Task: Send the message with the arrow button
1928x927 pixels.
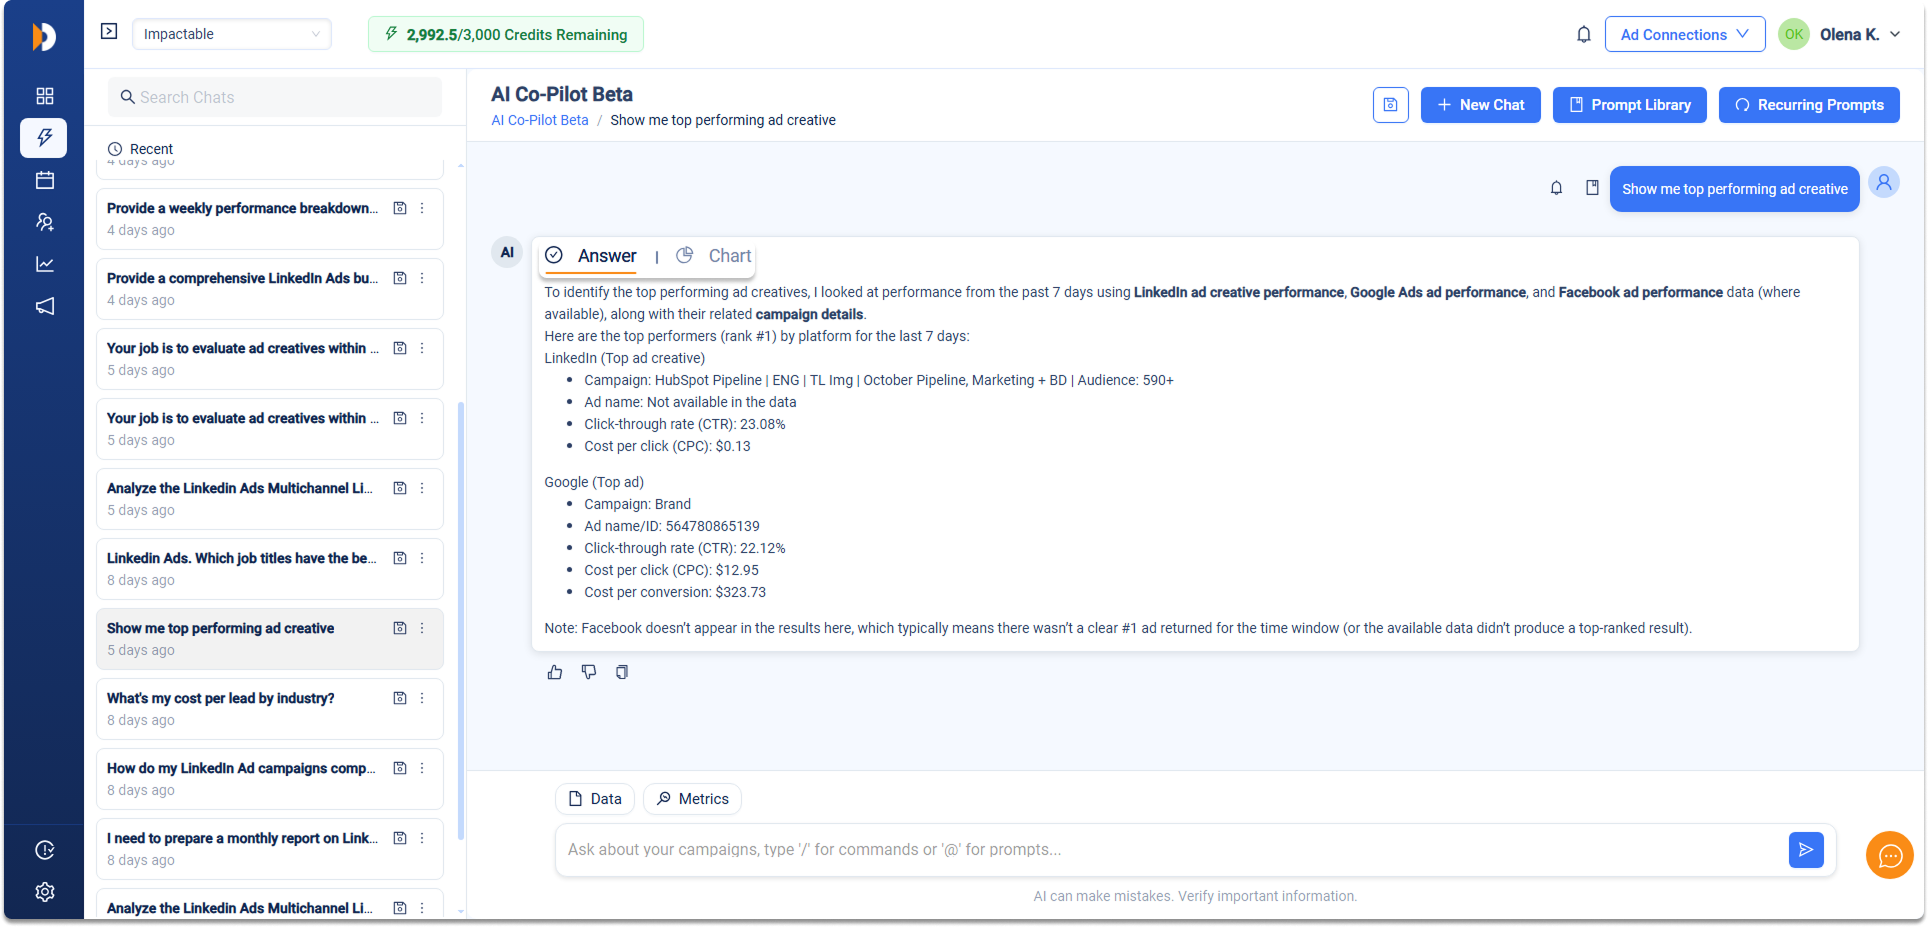Action: click(x=1805, y=850)
